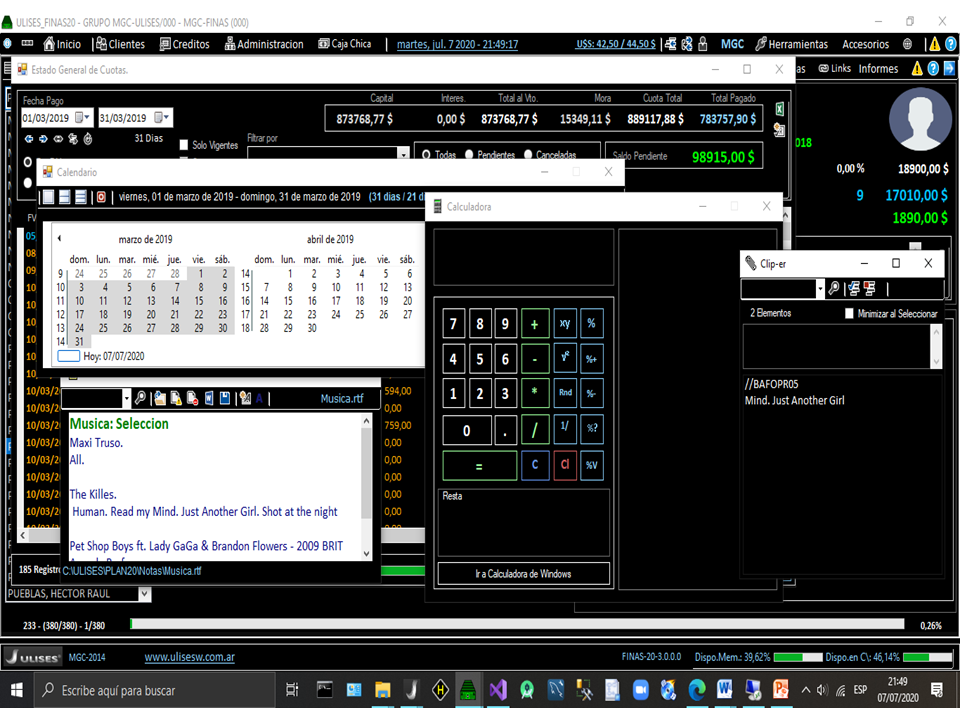The image size is (960, 720).
Task: Click the magnifier search icon in notes toolbar
Action: (141, 398)
